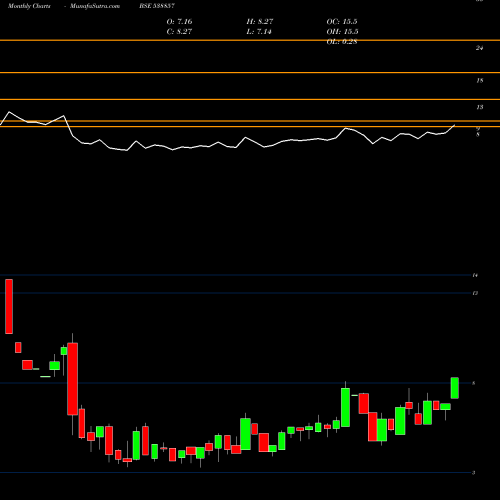Click the 'L: 7.14' low value
500x500 pixels.
(x=259, y=32)
